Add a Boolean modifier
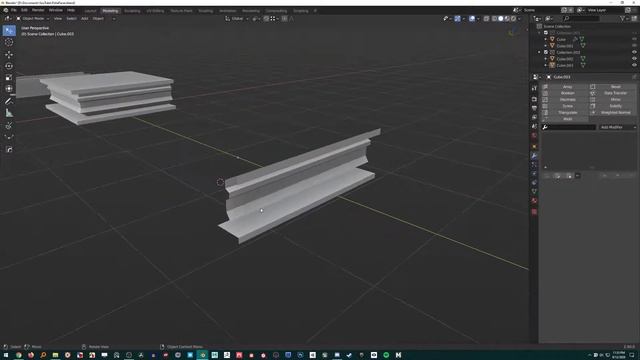 pyautogui.click(x=565, y=93)
